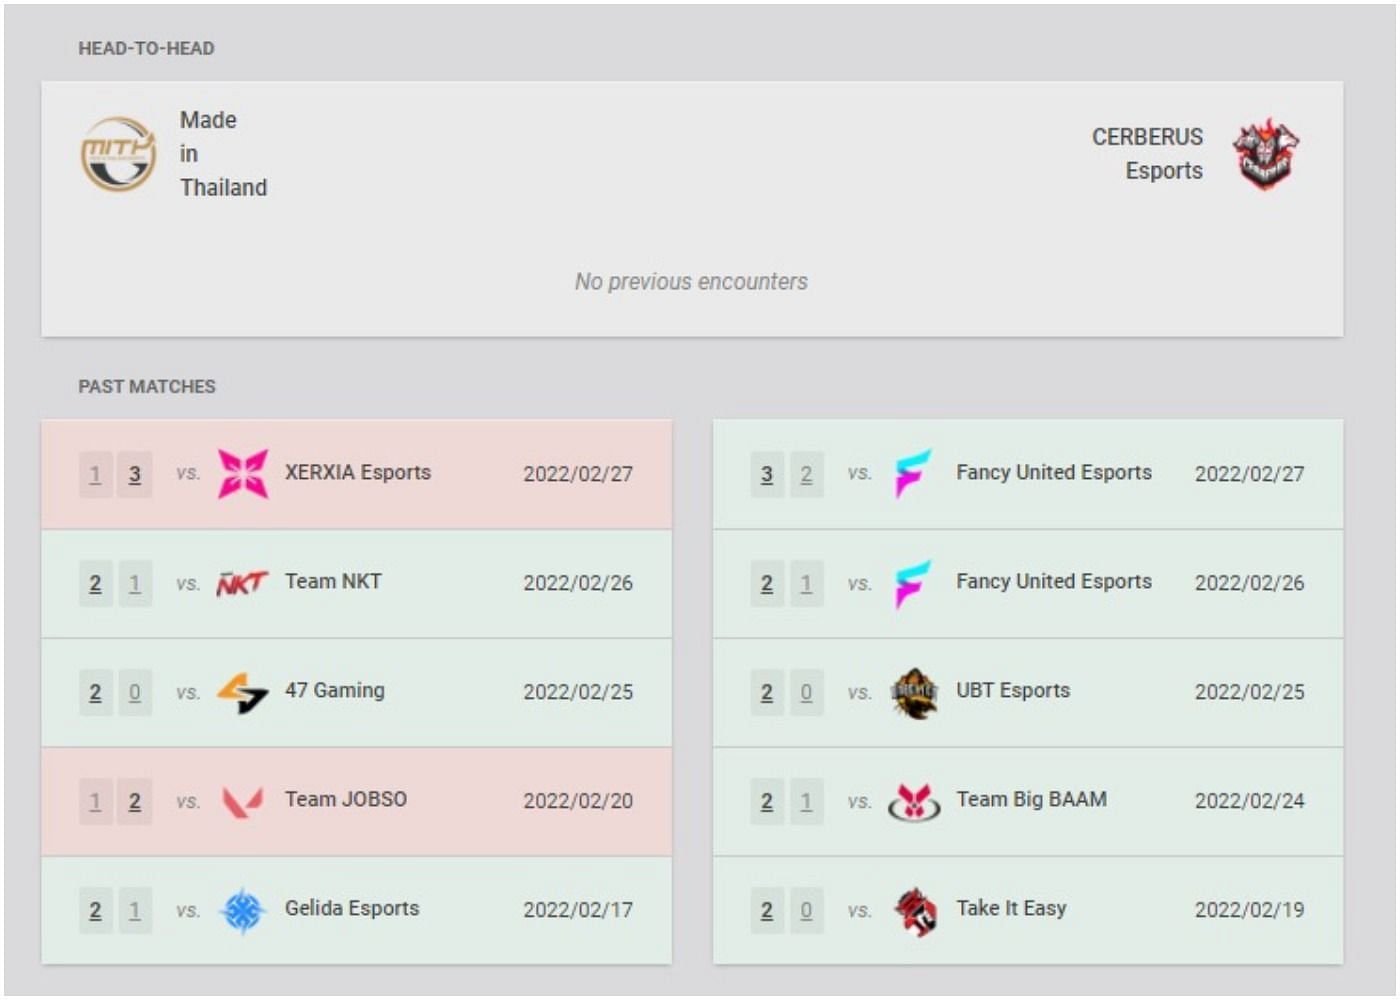Image resolution: width=1400 pixels, height=1000 pixels.
Task: Click score 1 in Team Big BAAM row
Action: (x=806, y=801)
